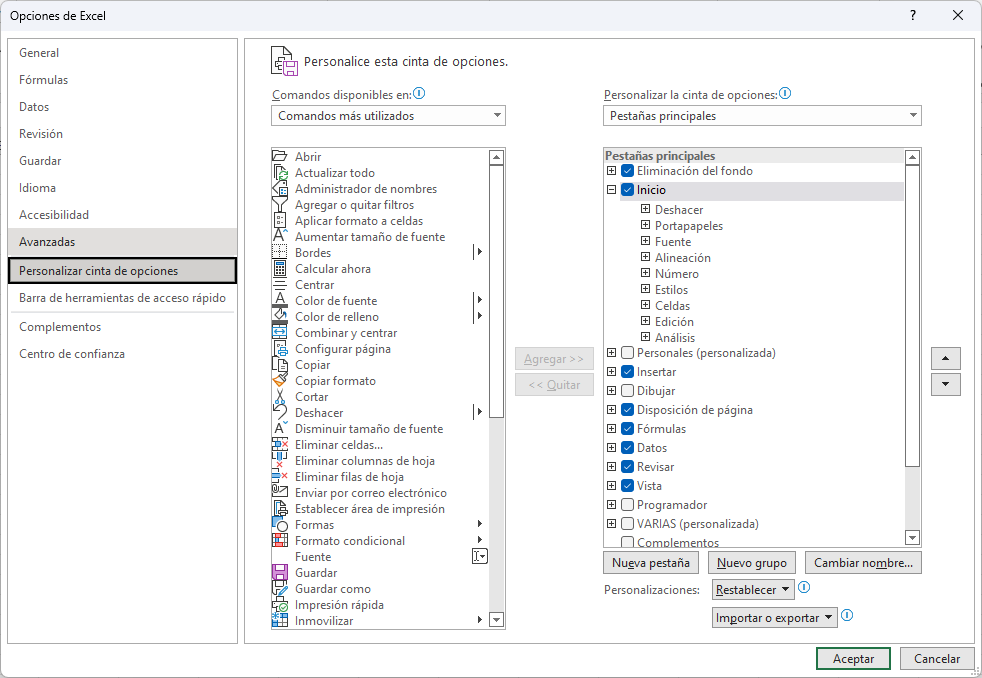
Task: Open the Avanzadas options category
Action: point(123,242)
